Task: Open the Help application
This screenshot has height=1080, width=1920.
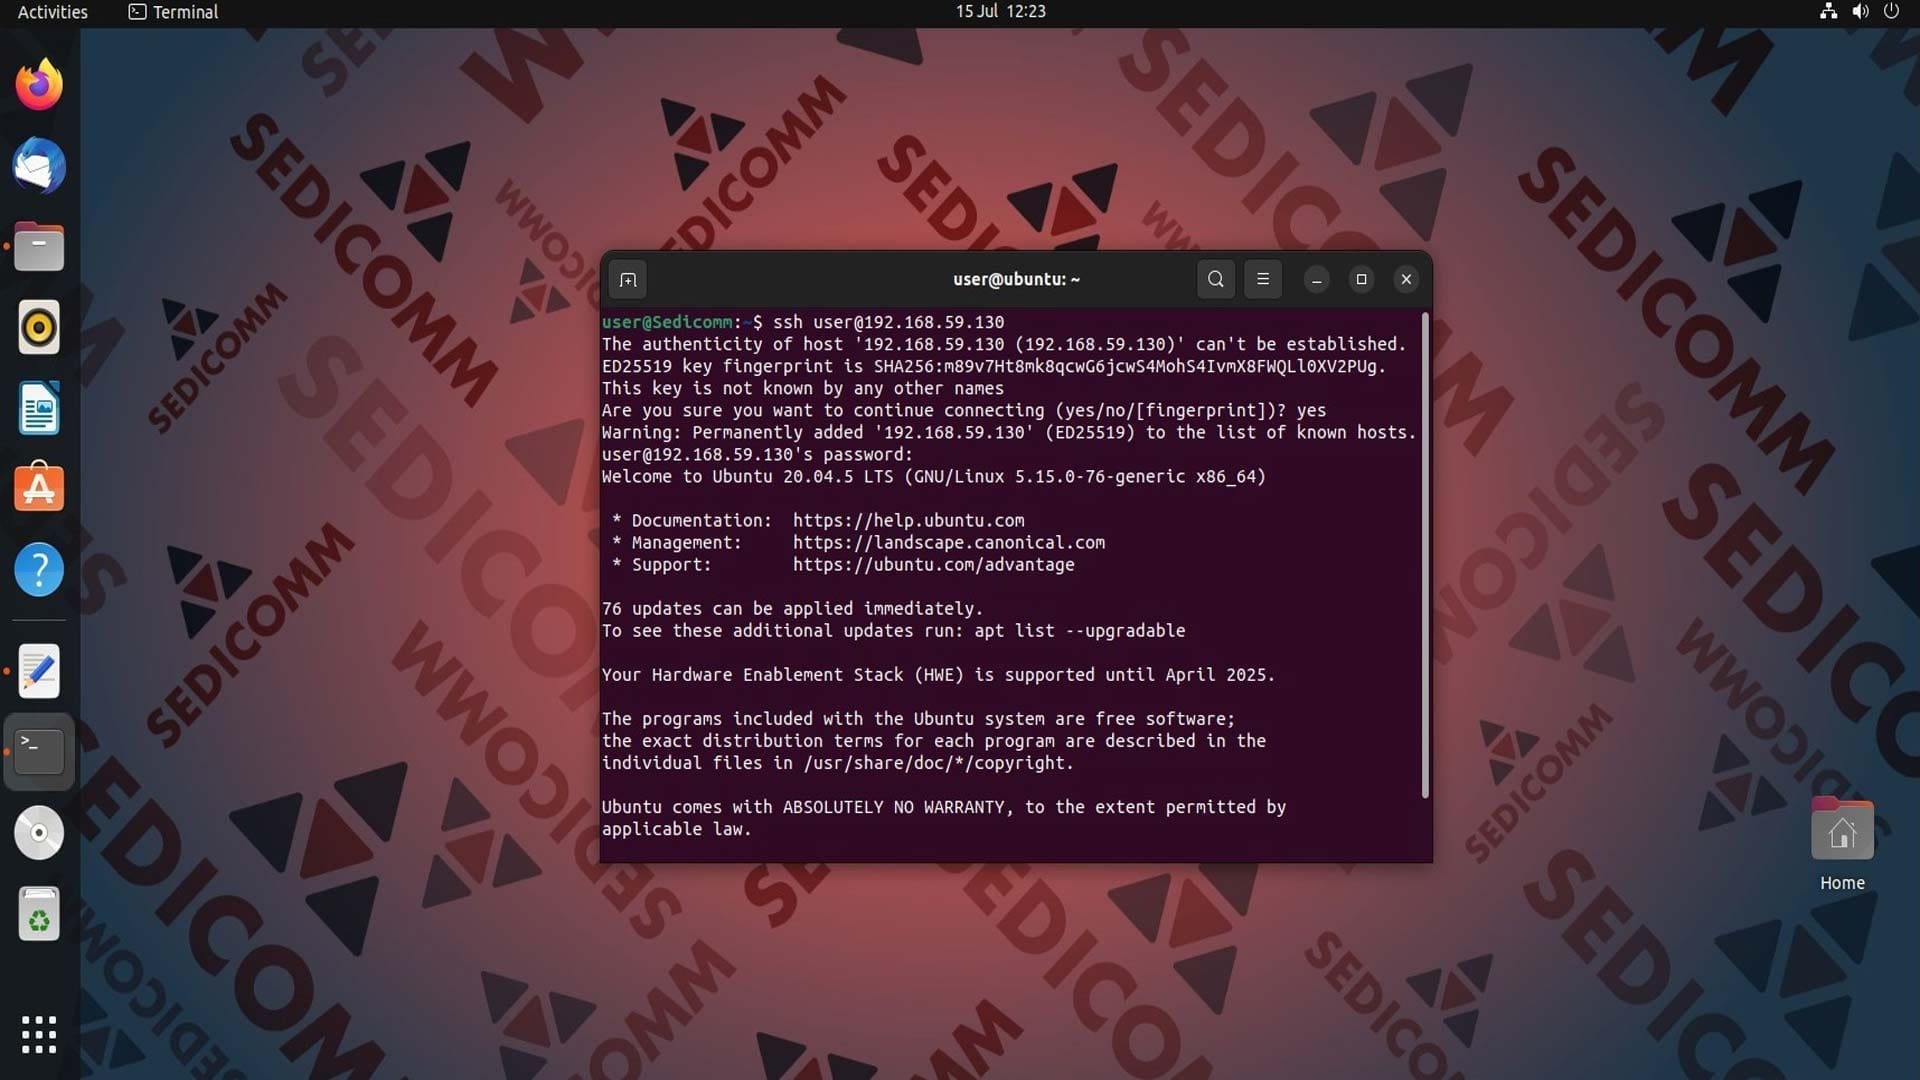Action: [39, 570]
